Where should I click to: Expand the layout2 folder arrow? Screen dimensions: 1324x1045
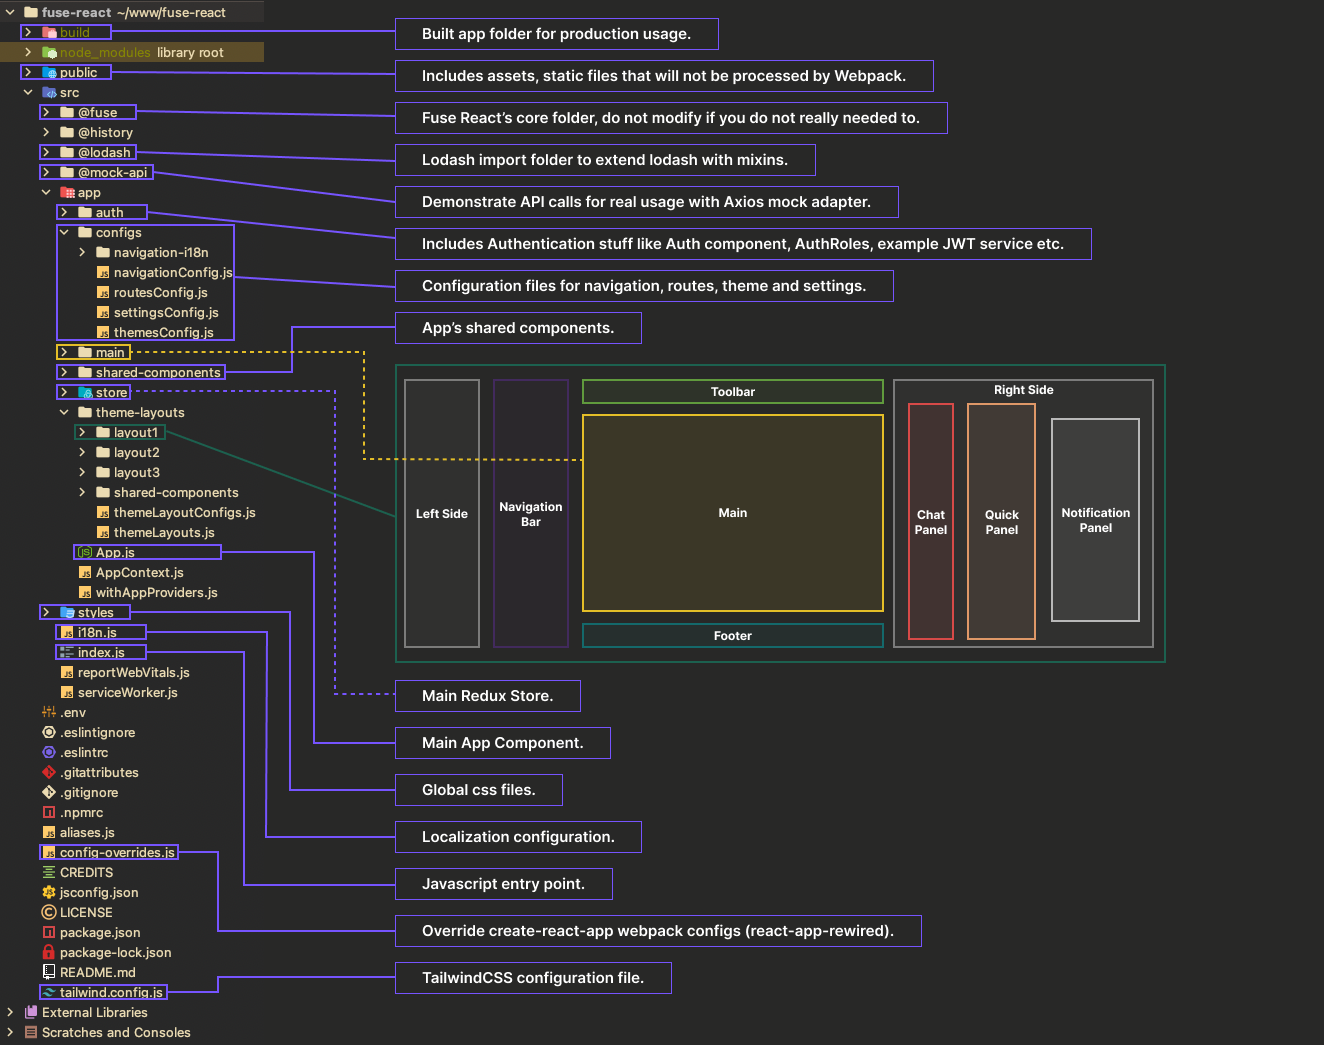coord(82,453)
